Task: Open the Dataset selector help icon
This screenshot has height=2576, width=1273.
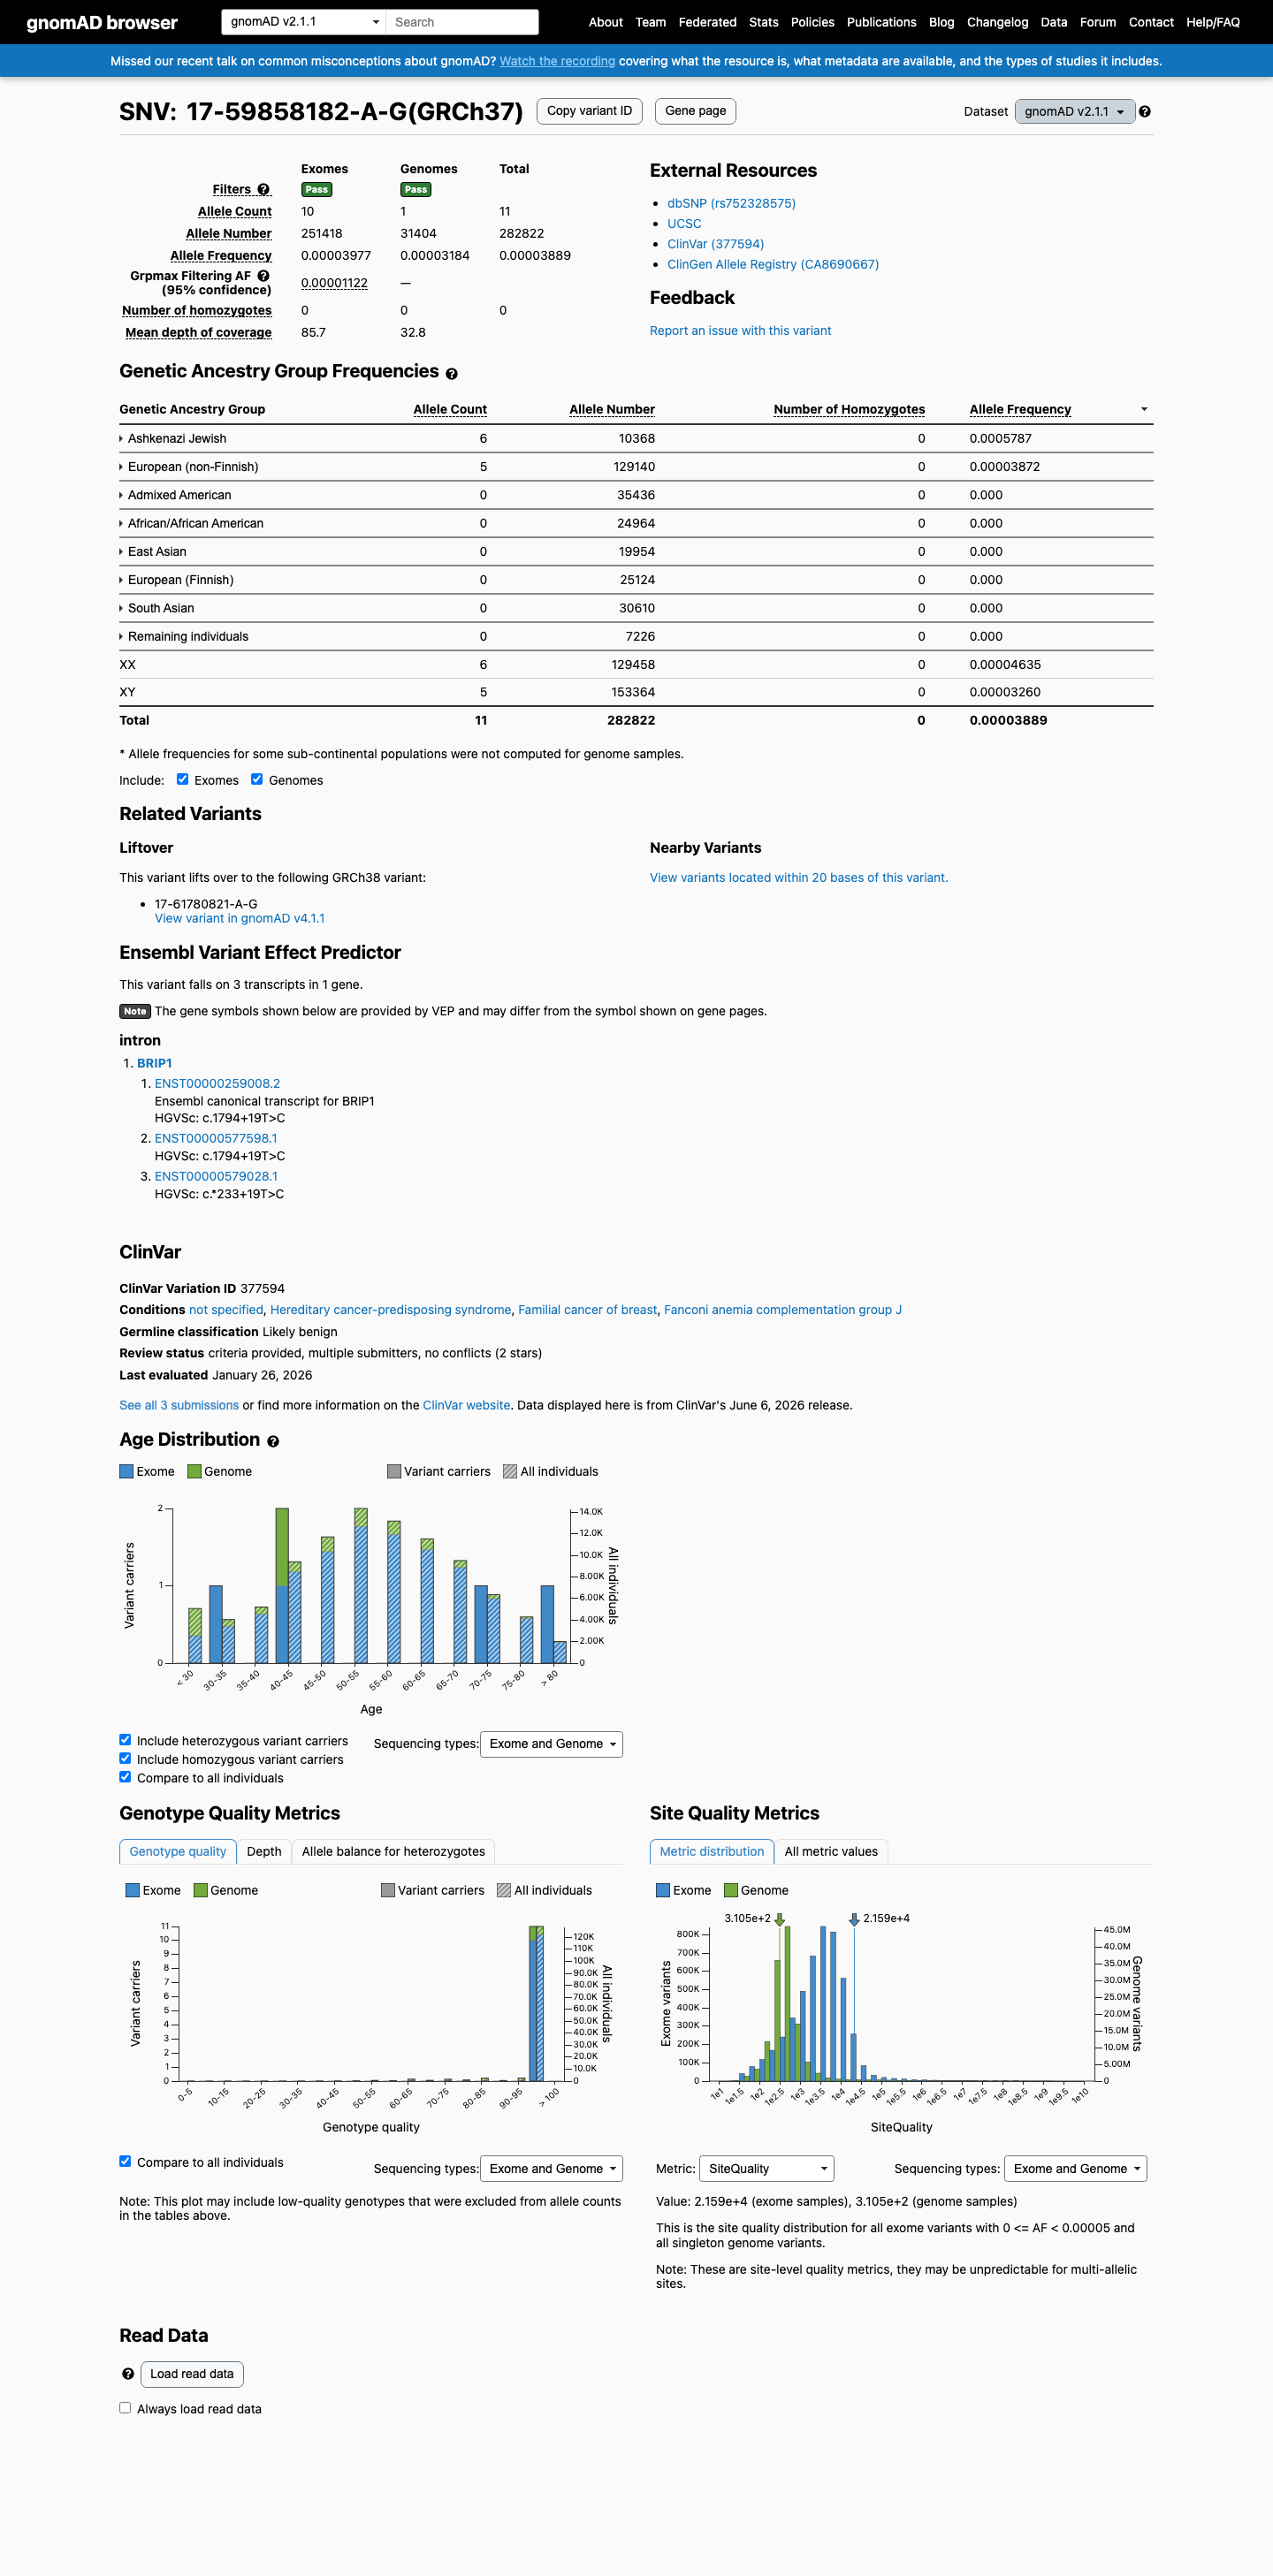Action: [x=1145, y=112]
